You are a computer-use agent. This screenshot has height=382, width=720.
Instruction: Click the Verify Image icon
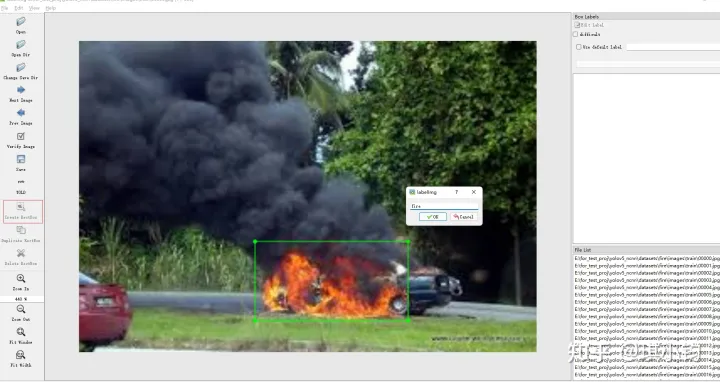click(21, 136)
